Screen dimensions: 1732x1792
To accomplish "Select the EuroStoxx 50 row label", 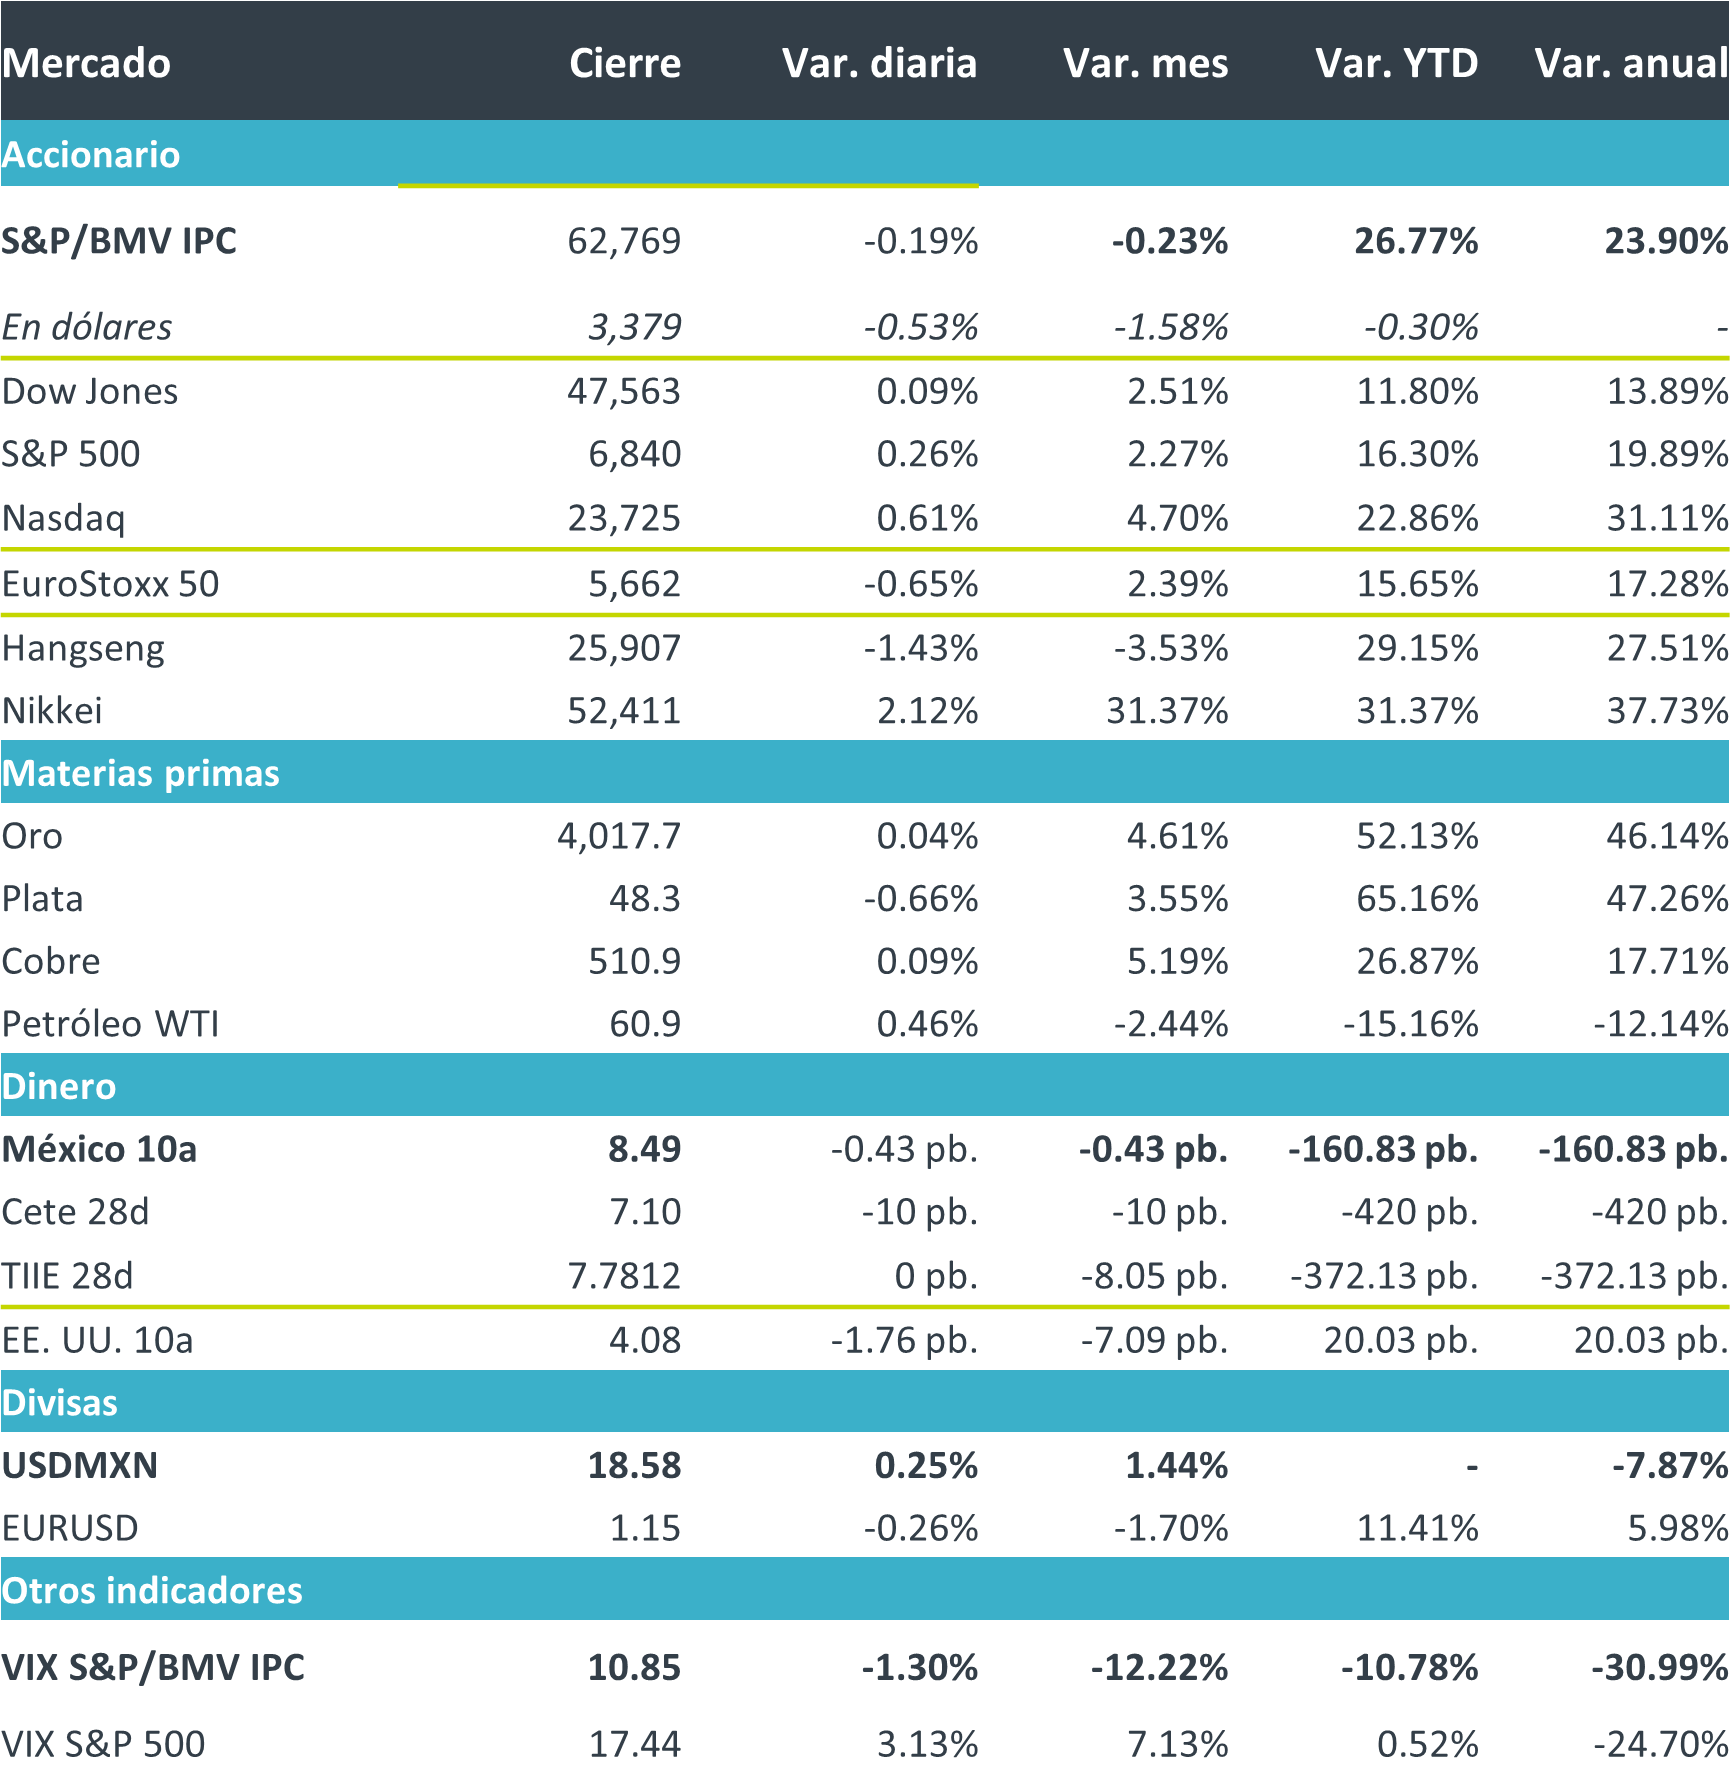I will coord(110,584).
